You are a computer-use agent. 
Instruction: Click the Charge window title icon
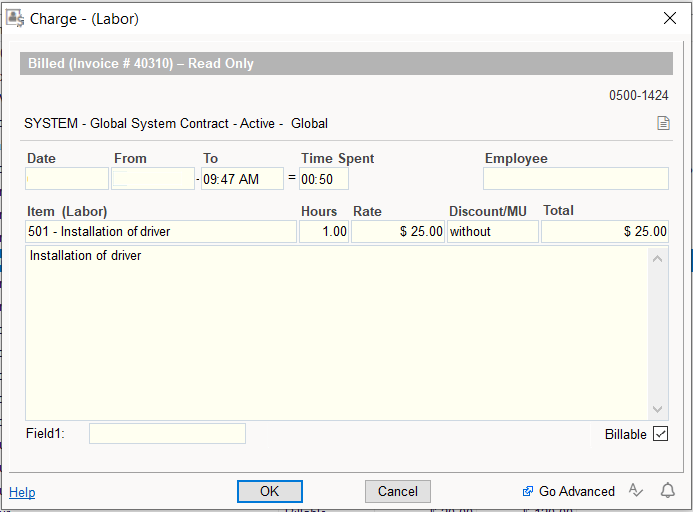click(16, 18)
